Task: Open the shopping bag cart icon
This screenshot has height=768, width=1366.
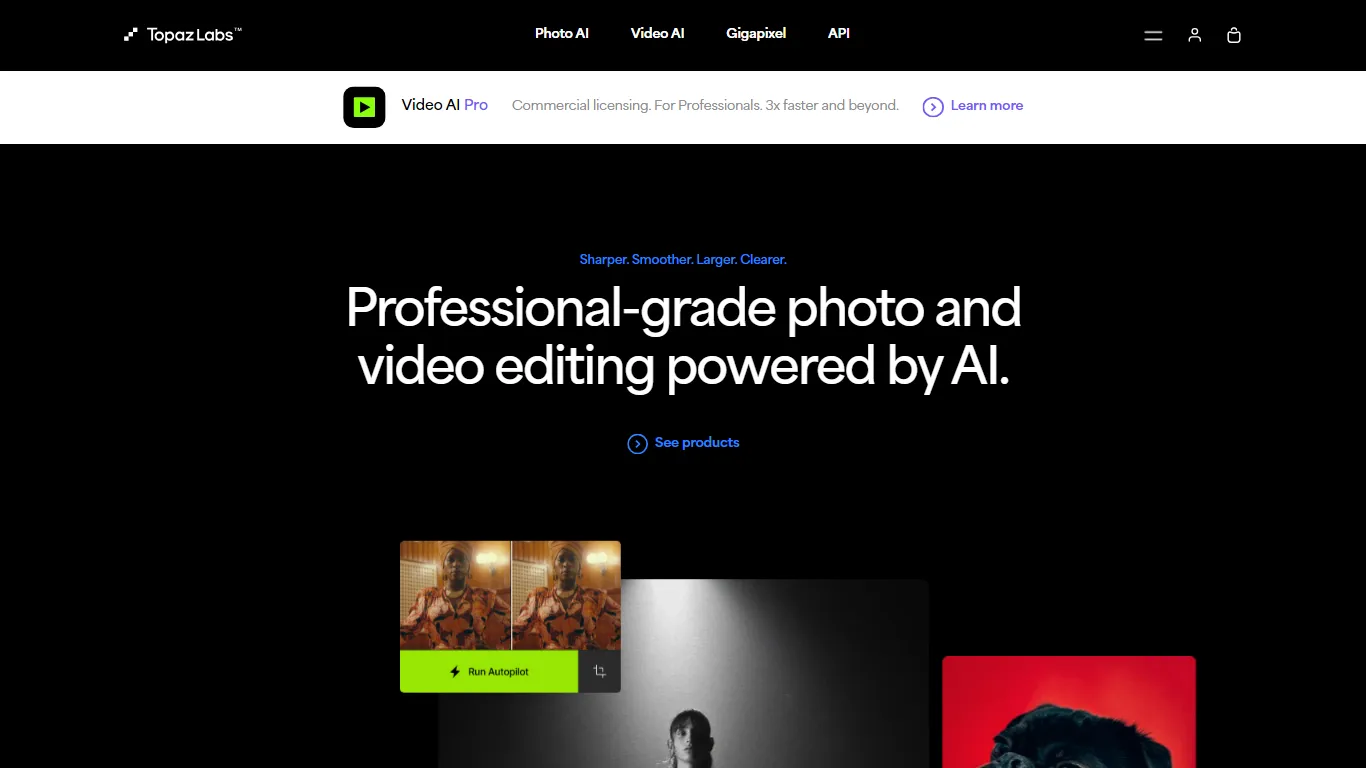Action: pyautogui.click(x=1234, y=35)
